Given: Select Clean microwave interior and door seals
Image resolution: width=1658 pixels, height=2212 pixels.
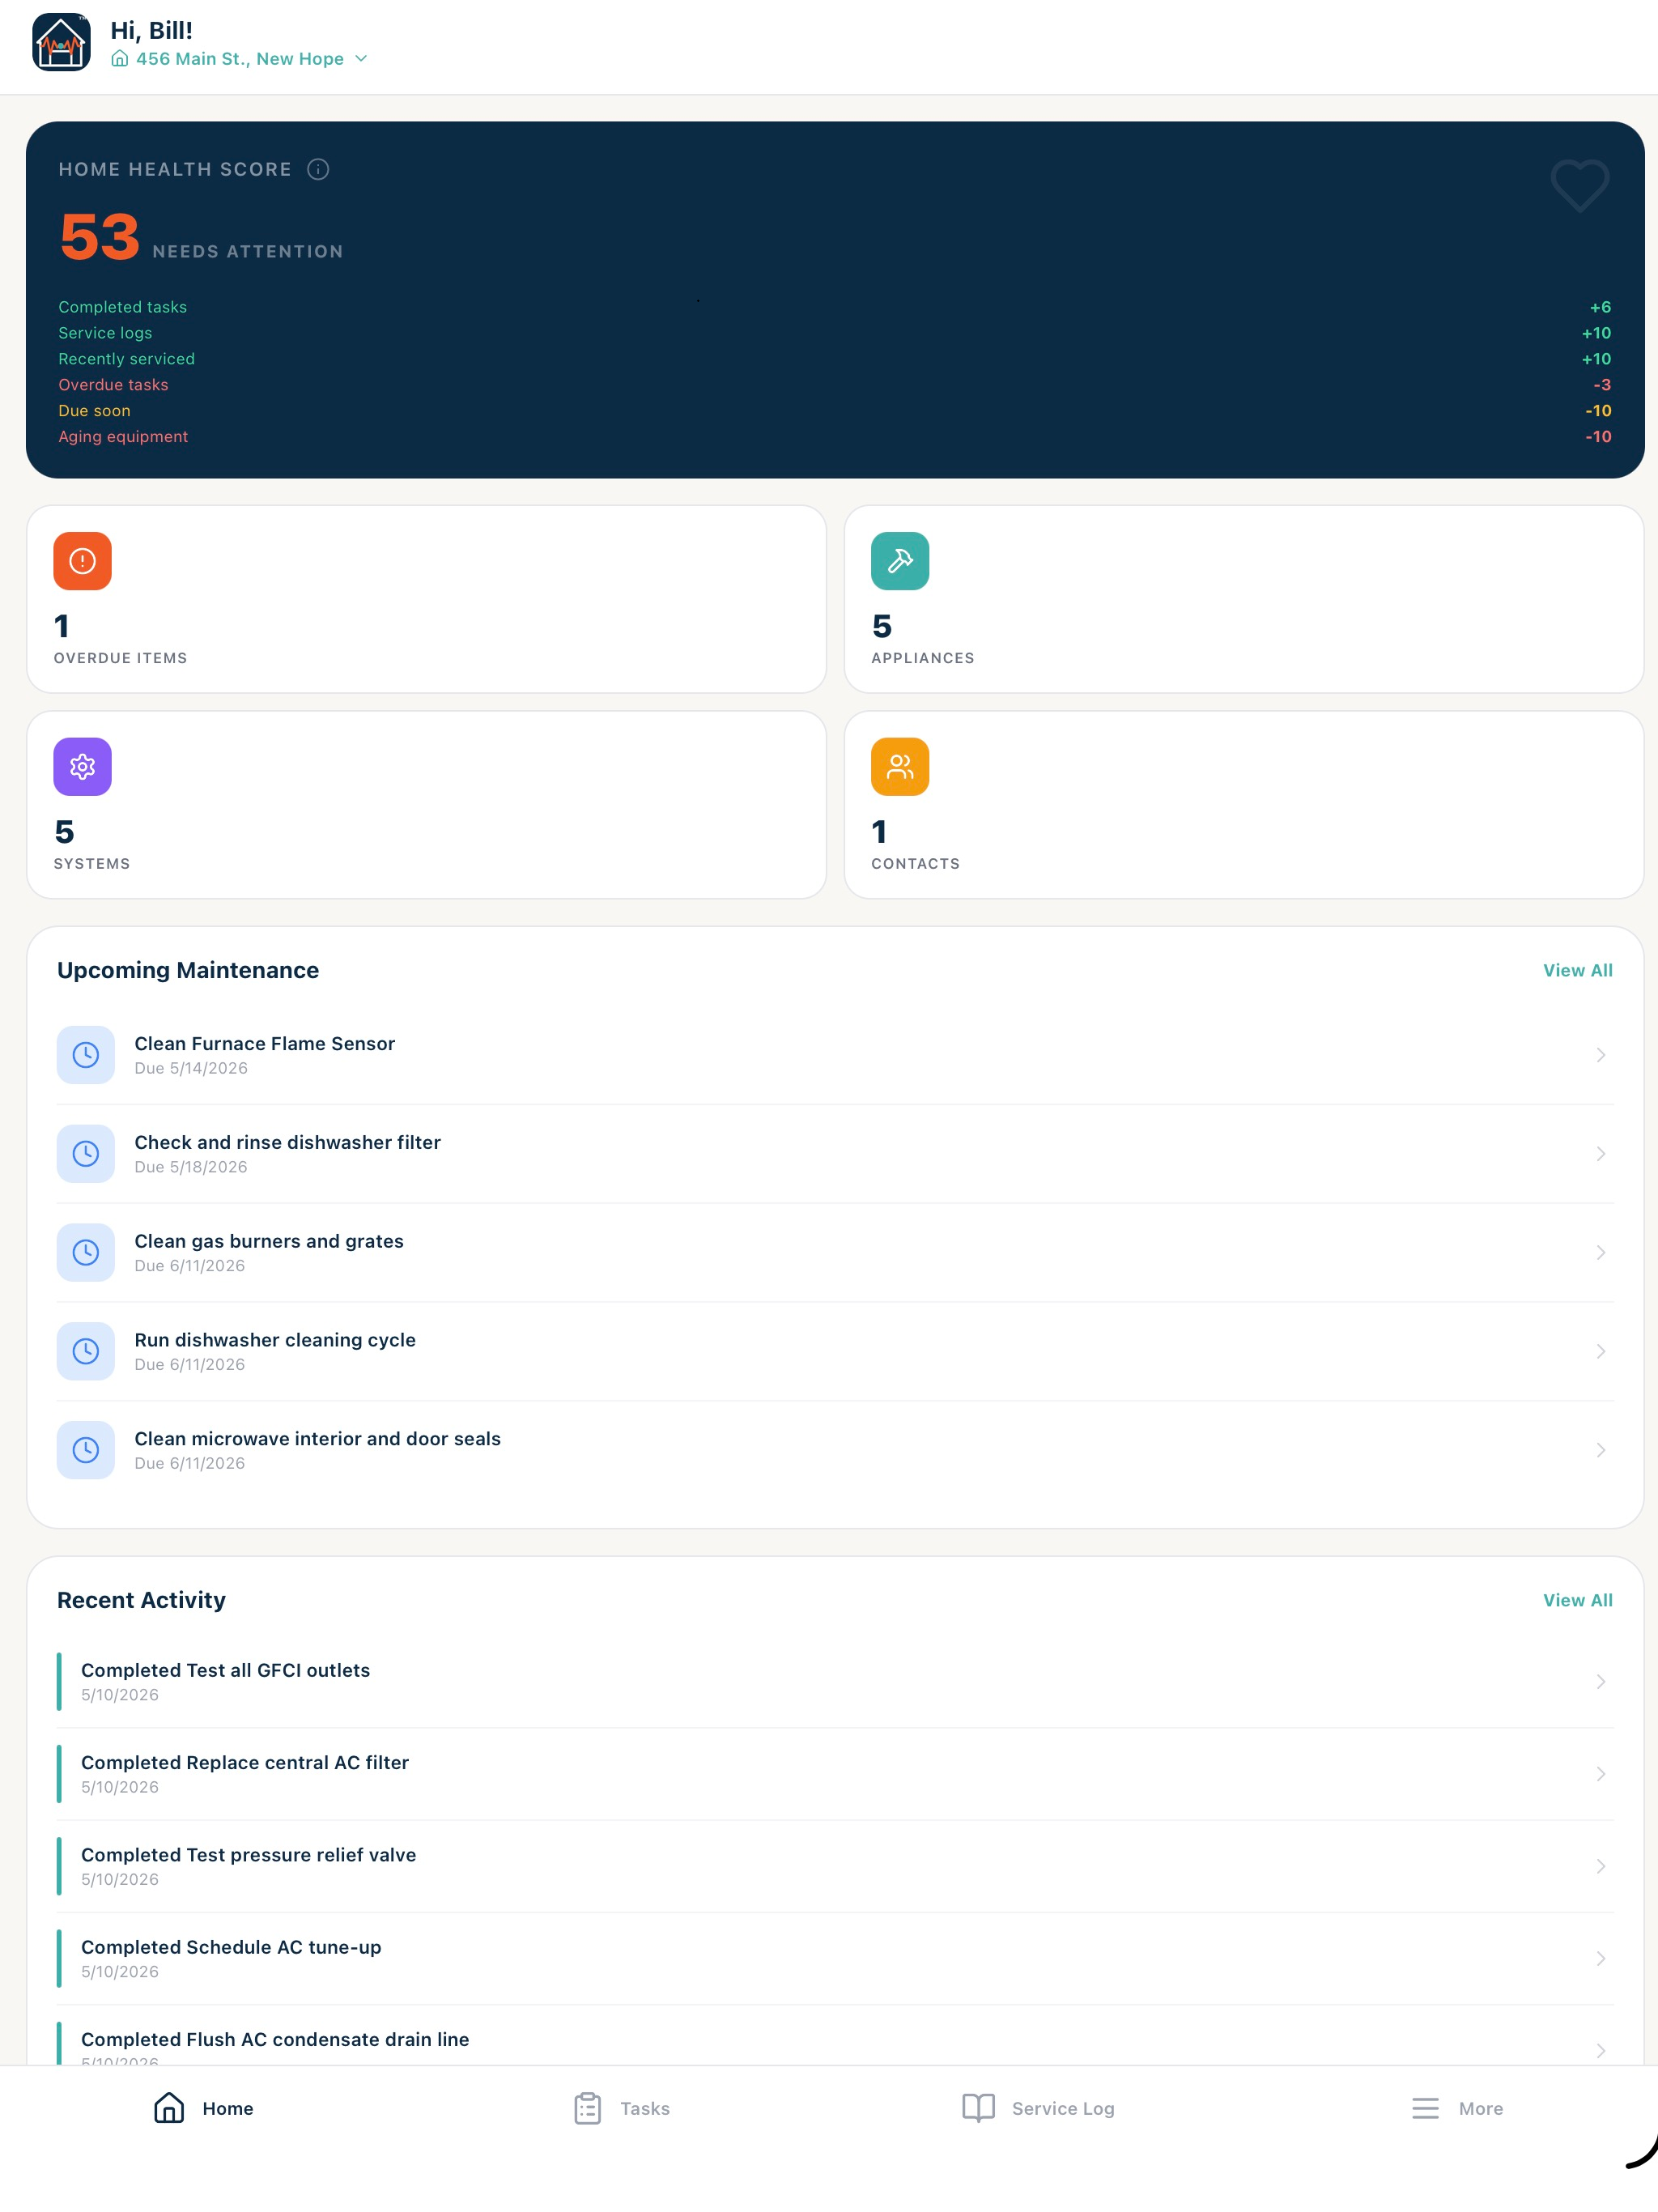Looking at the screenshot, I should (x=318, y=1439).
